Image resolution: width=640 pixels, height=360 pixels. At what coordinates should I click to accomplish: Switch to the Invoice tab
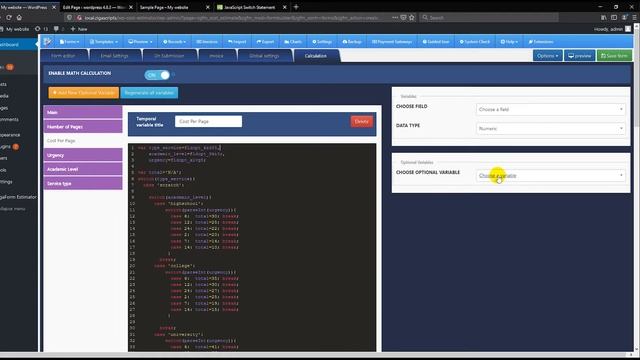216,56
